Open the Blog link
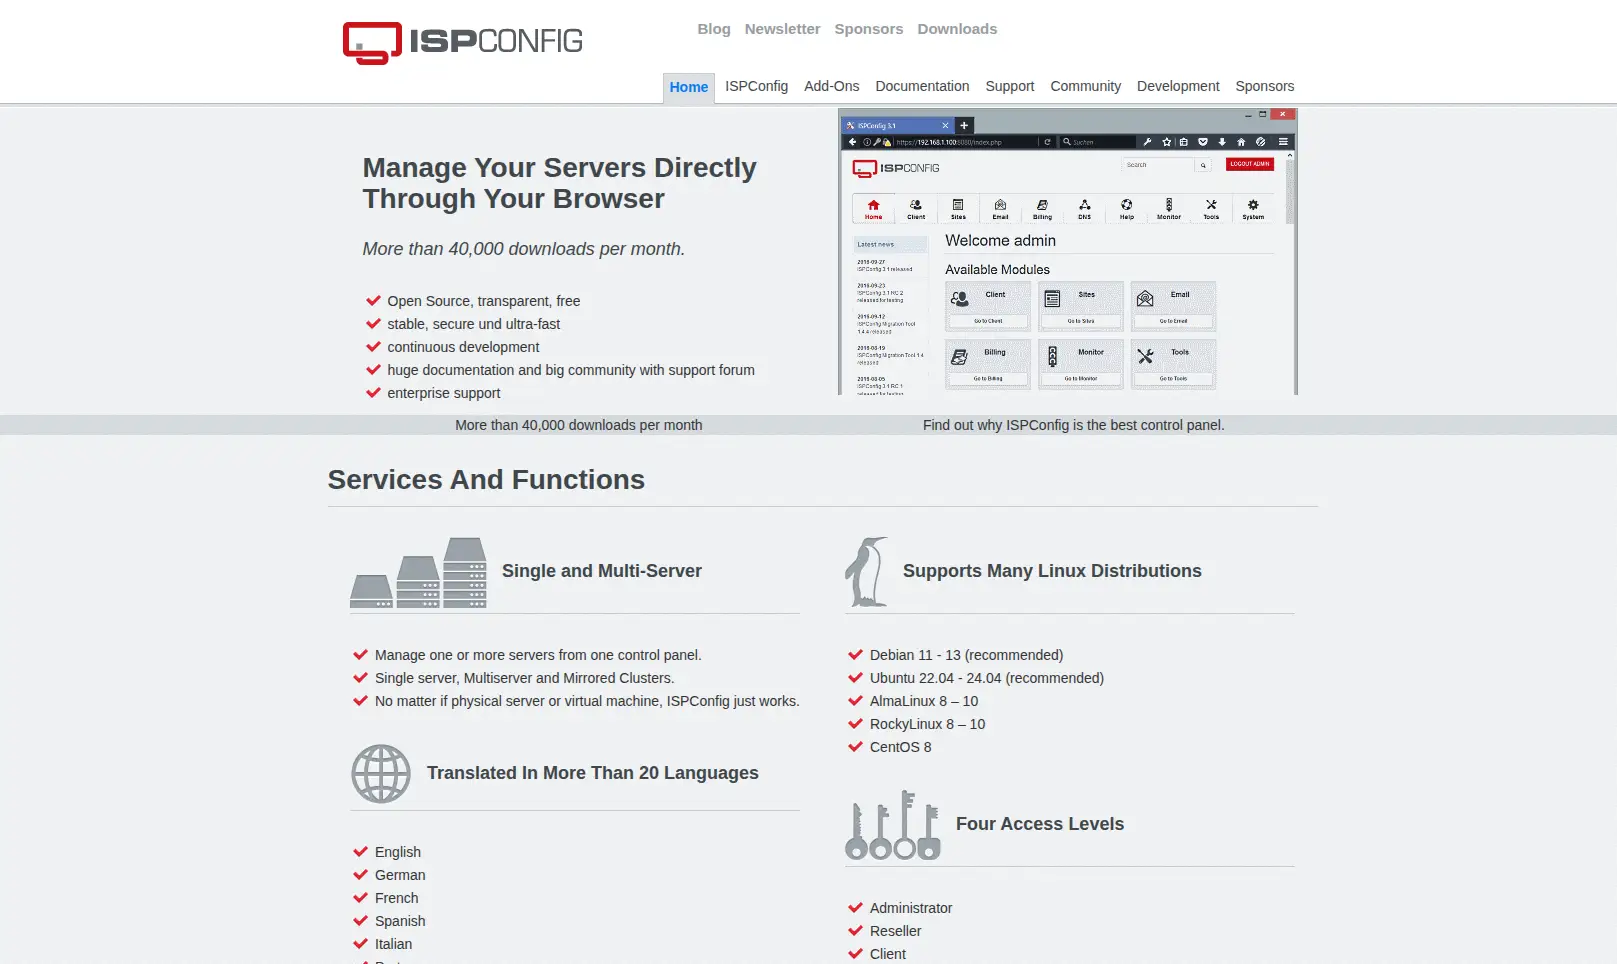The height and width of the screenshot is (964, 1617). pyautogui.click(x=714, y=29)
